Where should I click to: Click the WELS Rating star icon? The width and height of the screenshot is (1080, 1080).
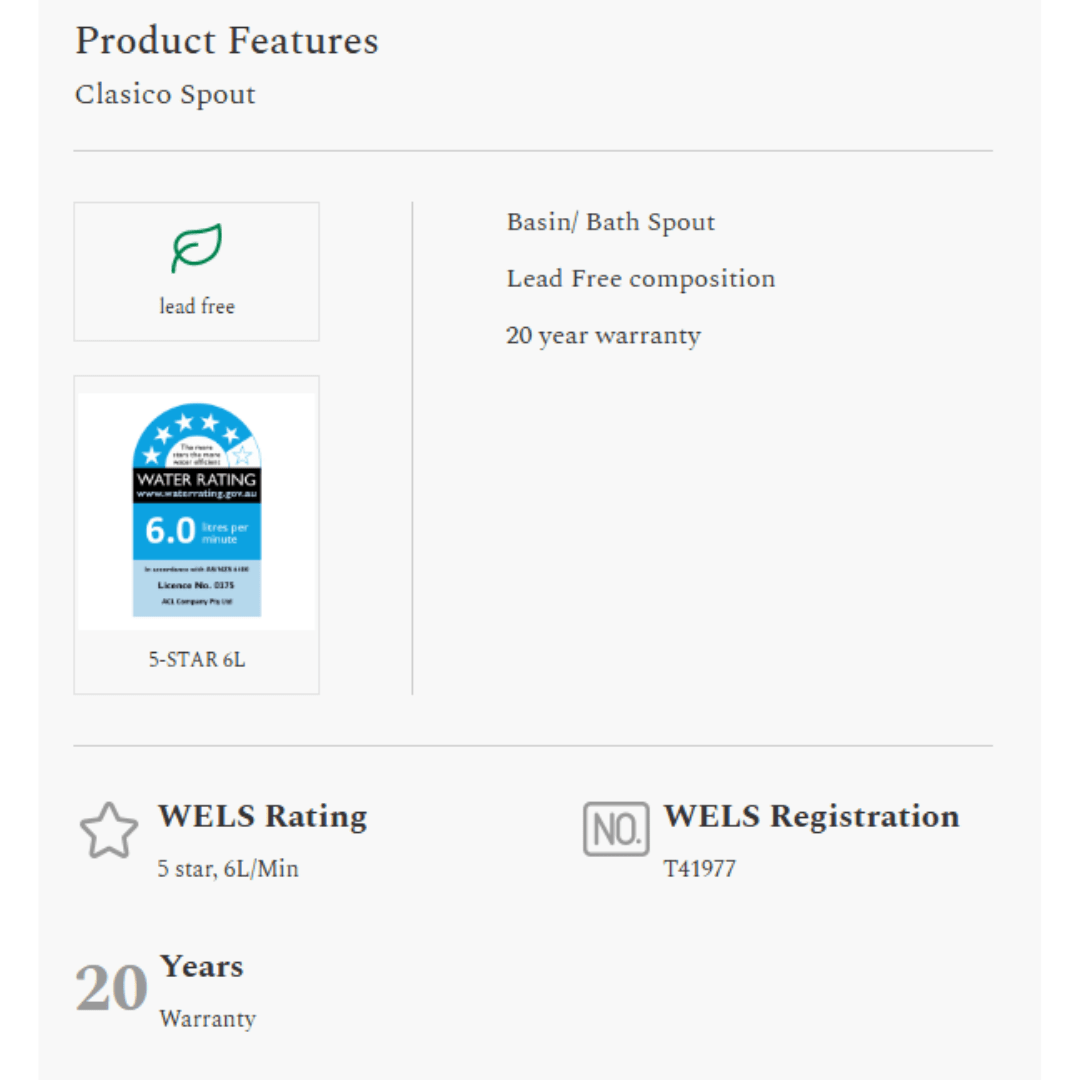pos(108,831)
